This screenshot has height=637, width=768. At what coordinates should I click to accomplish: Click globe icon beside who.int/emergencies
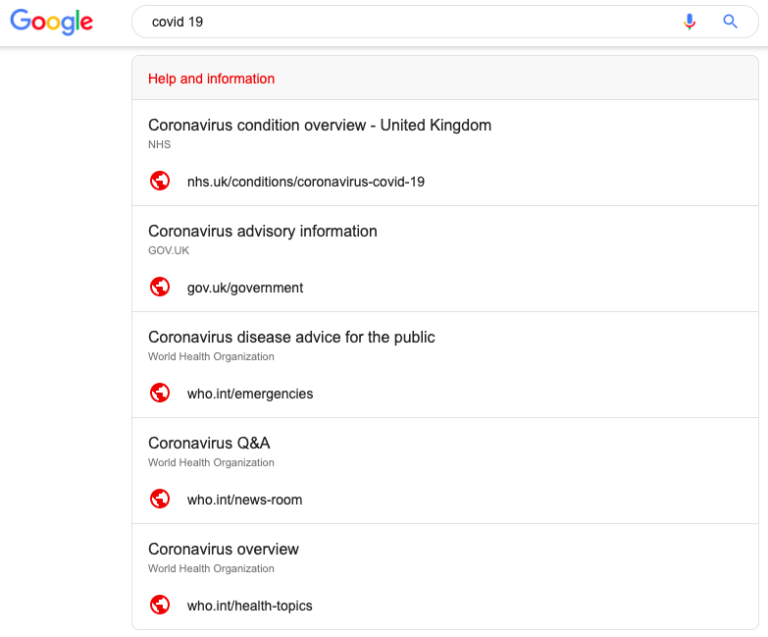point(160,393)
